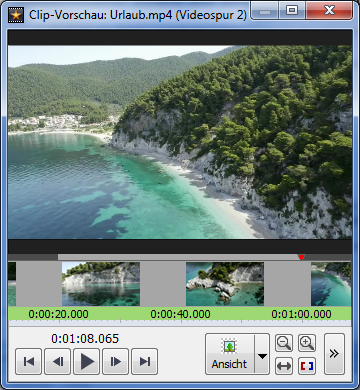Select the cliff reflection thumbnail
360x390 pixels.
(x=101, y=284)
